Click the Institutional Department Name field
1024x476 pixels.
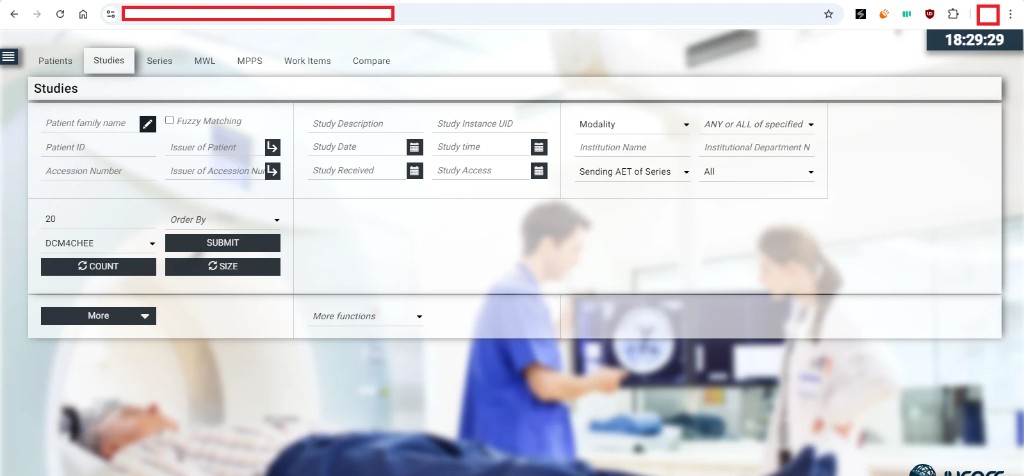click(x=758, y=148)
